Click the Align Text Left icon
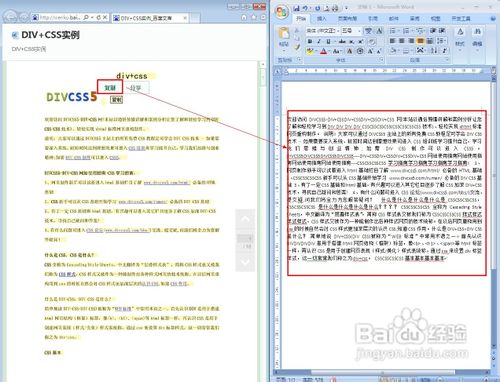This screenshot has width=500, height=382. [392, 41]
